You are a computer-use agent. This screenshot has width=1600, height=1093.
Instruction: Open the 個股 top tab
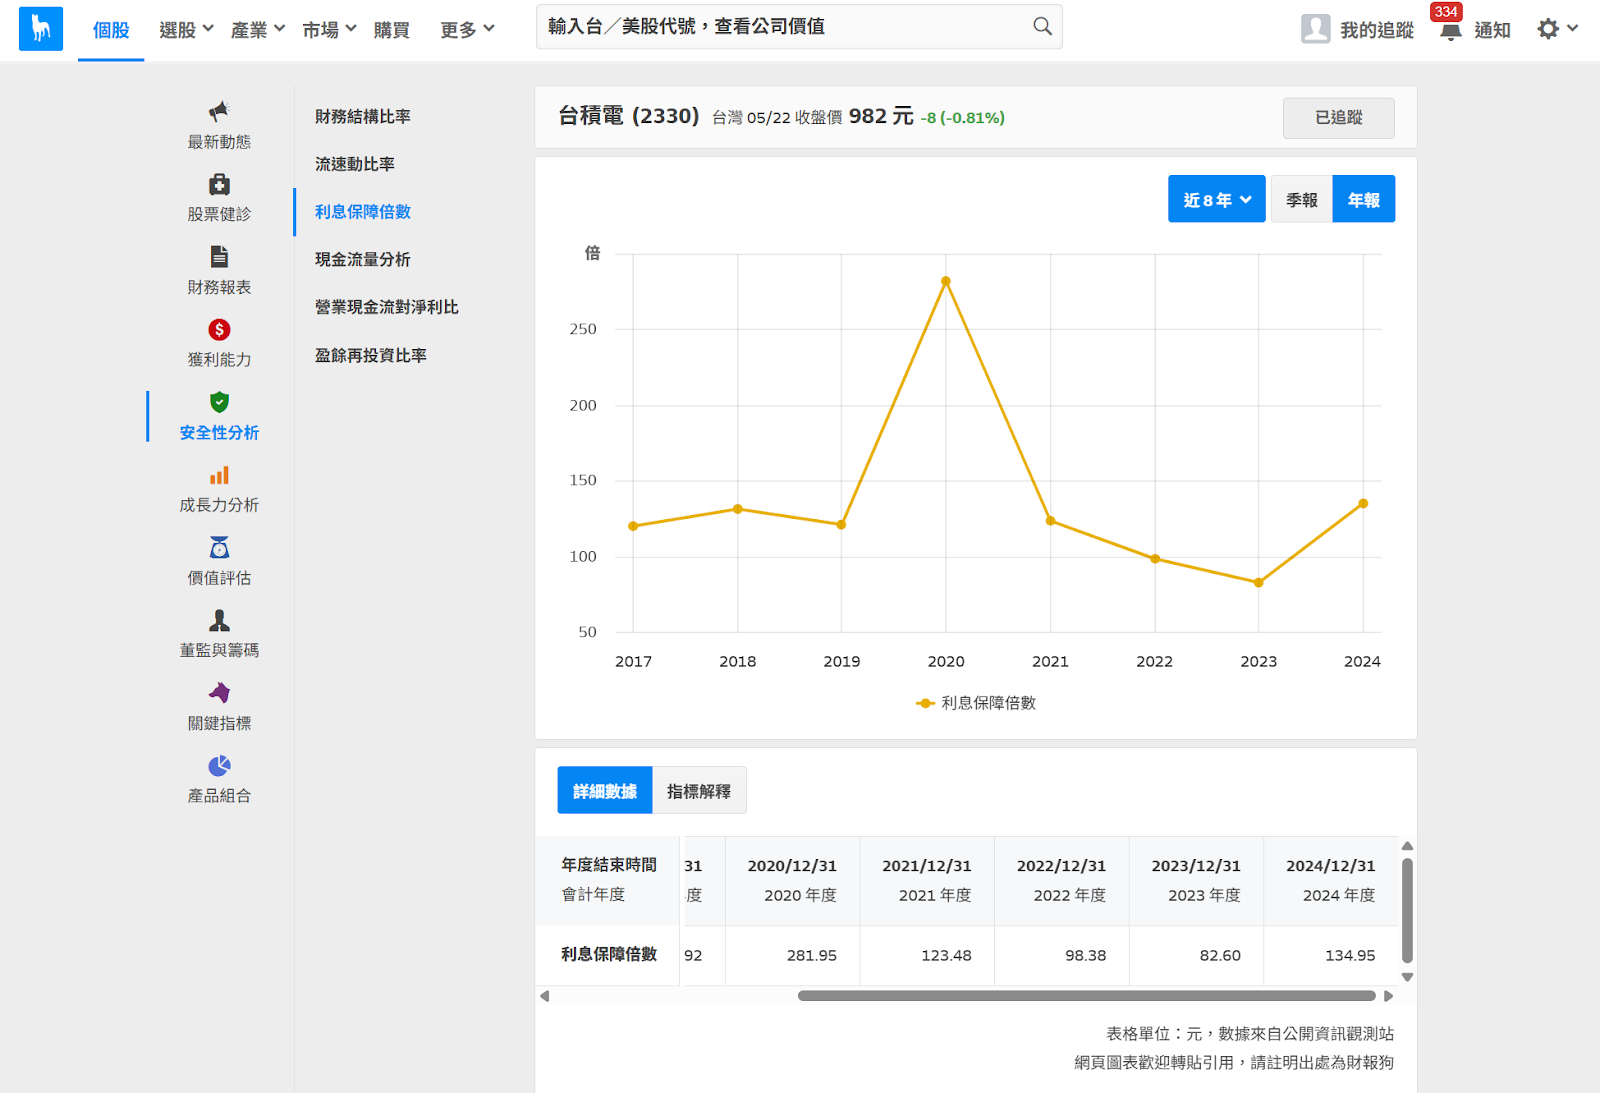point(111,30)
